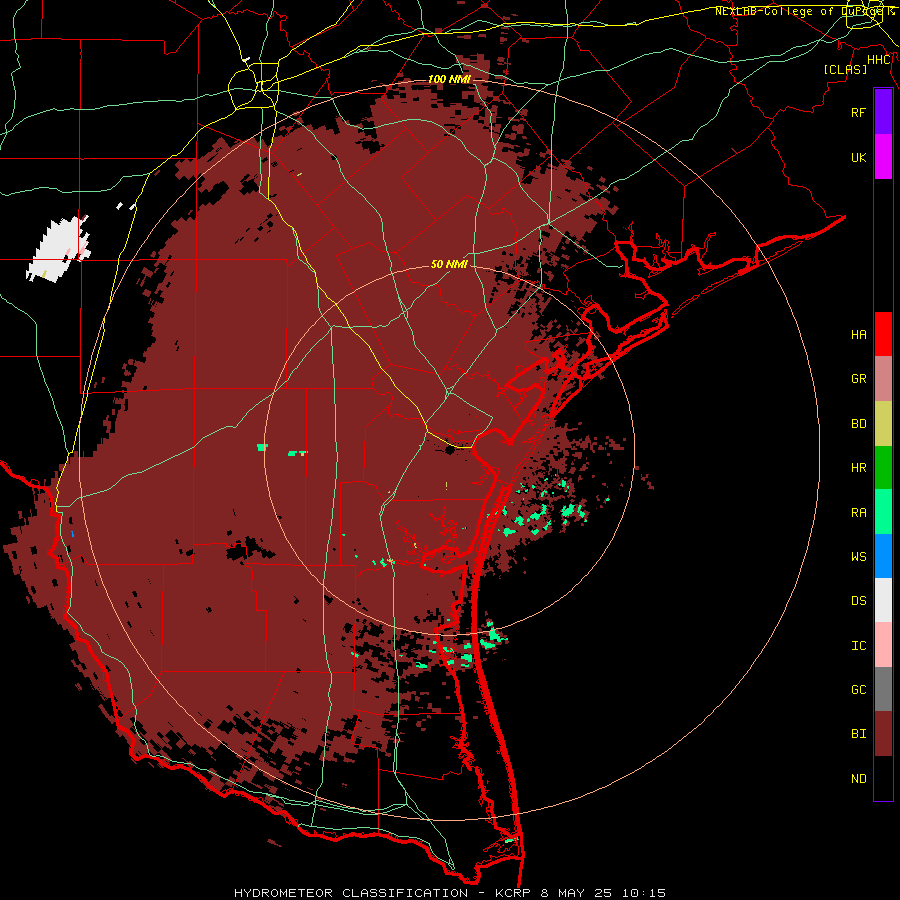The image size is (900, 900).
Task: Click the '100 NMI' range ring label
Action: (449, 79)
